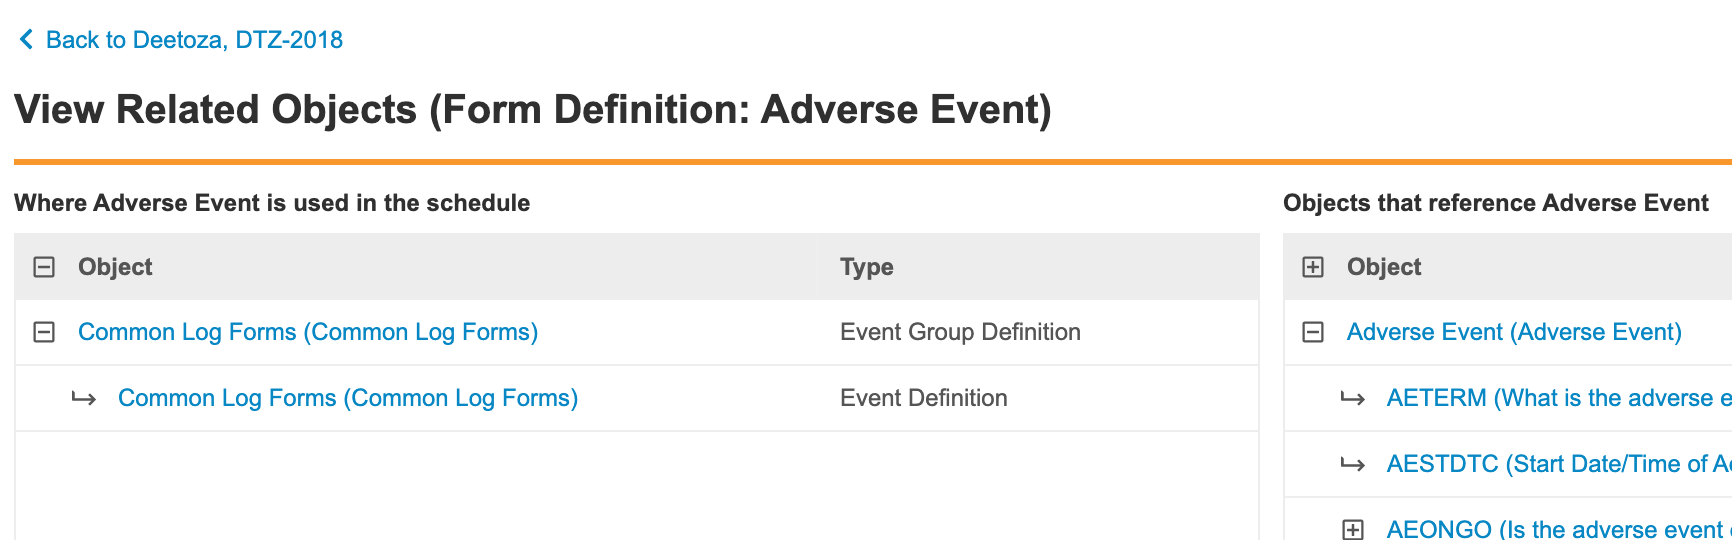This screenshot has width=1732, height=540.
Task: Collapse the Adverse Event reference row
Action: tap(1313, 332)
